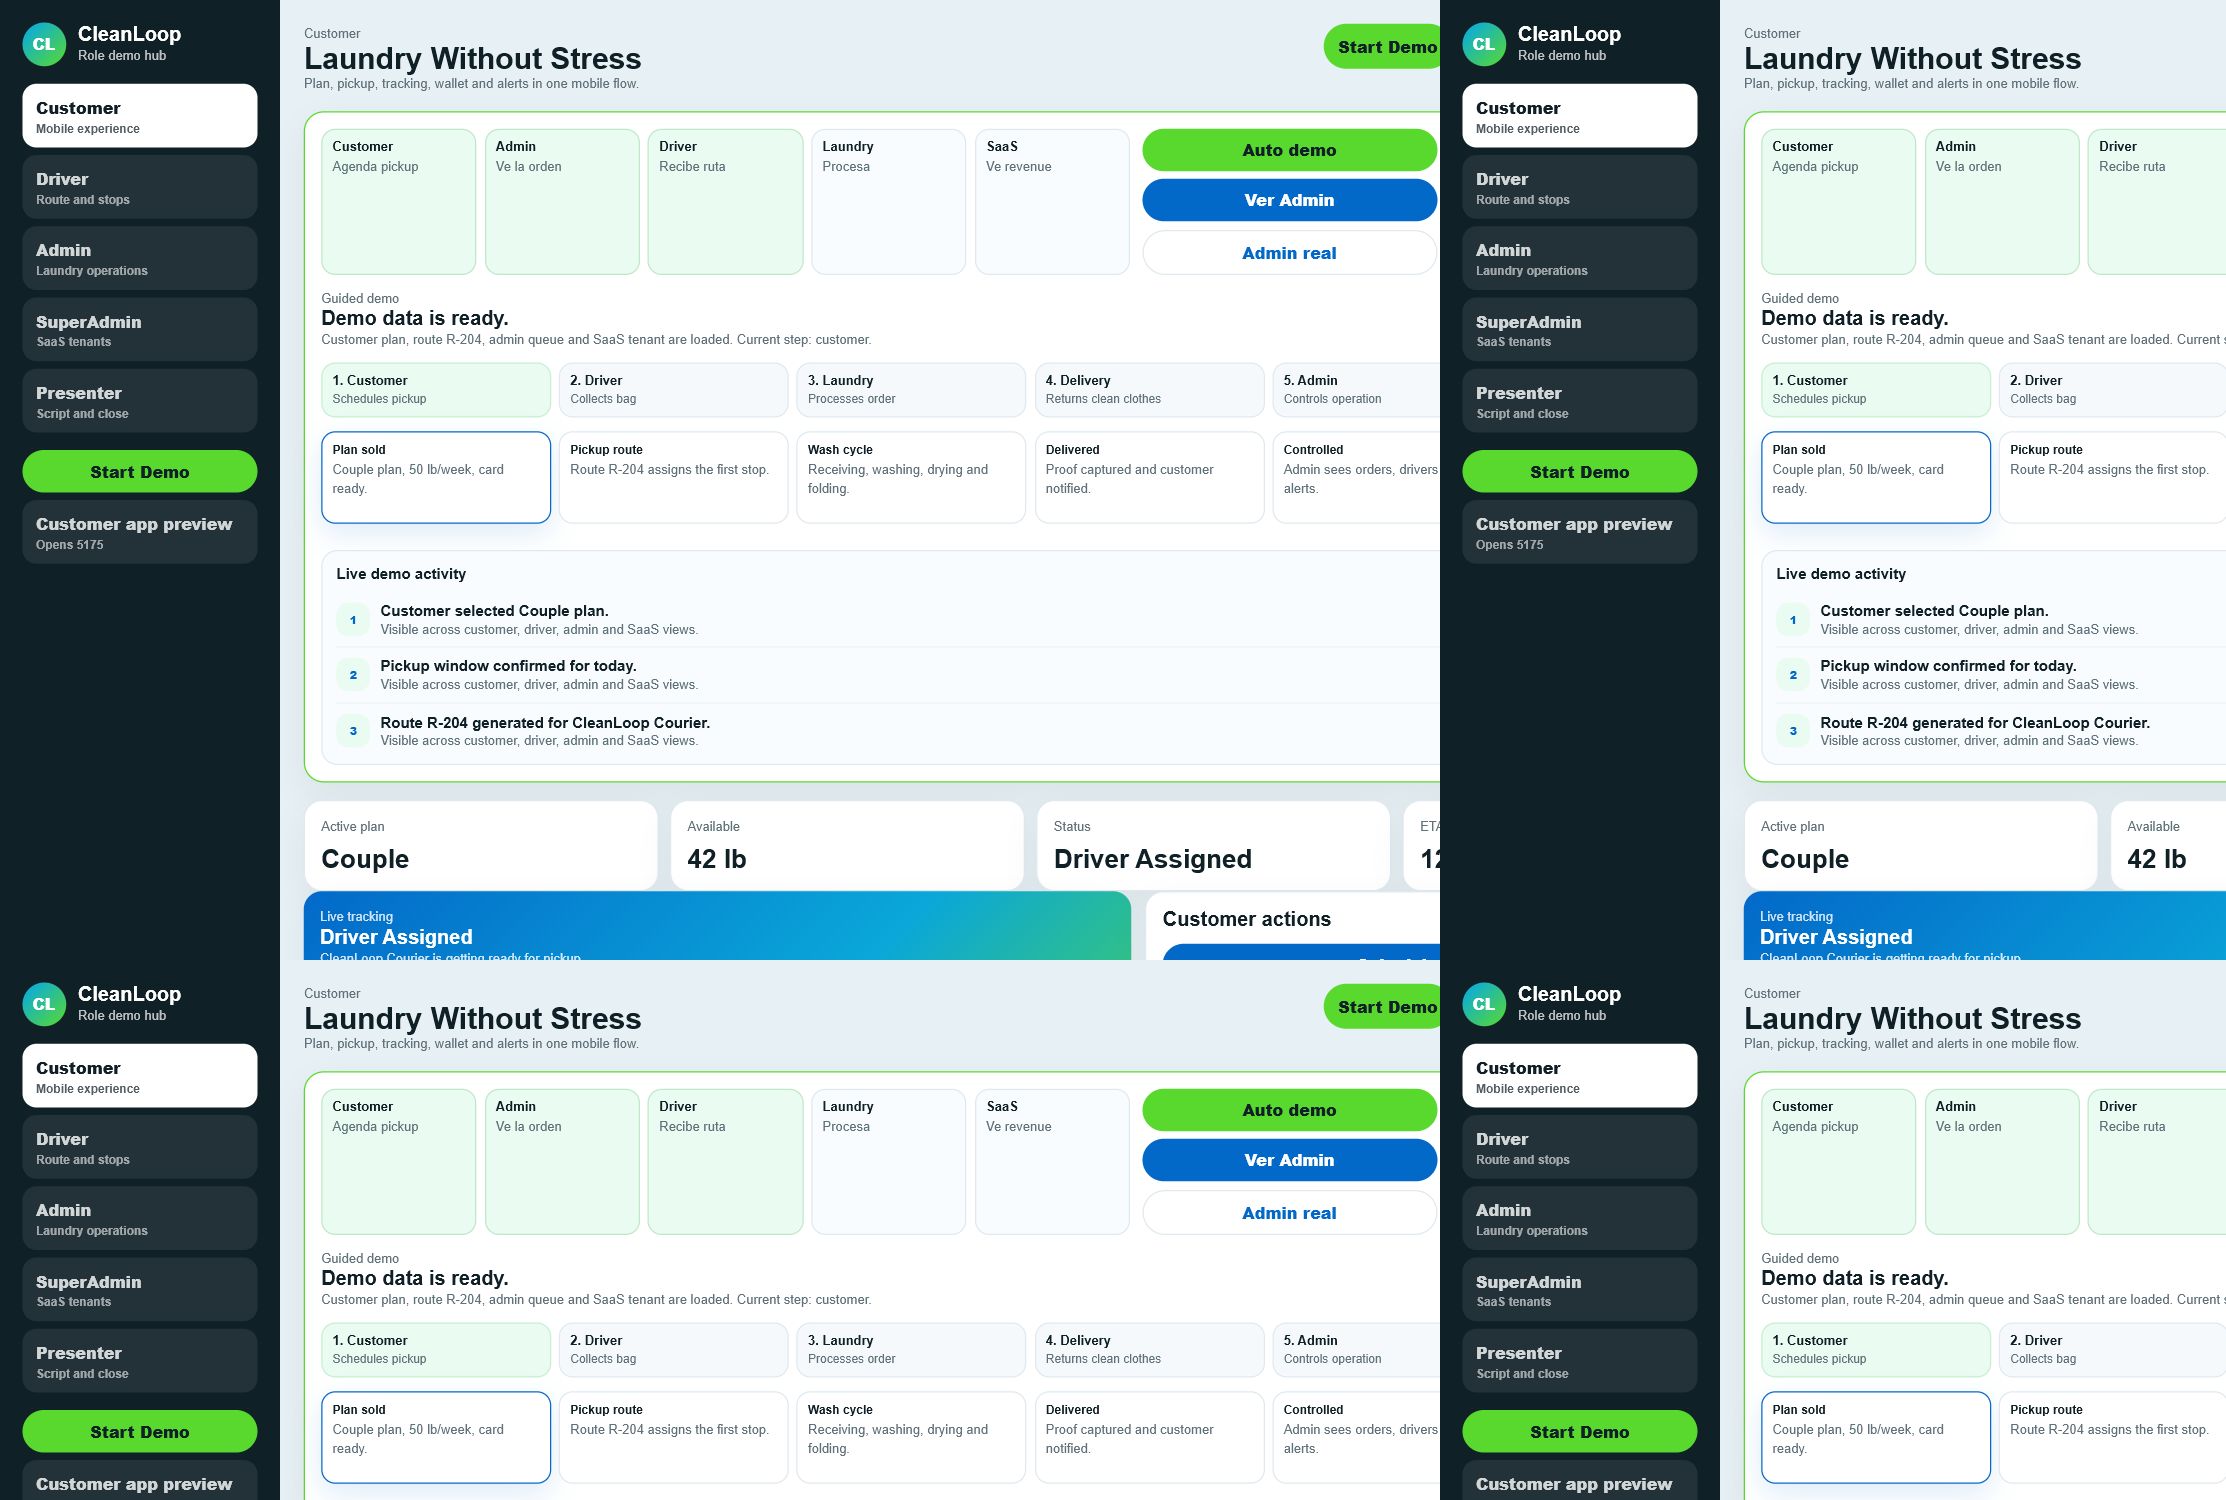Open Presenter role in upper-right sidebar
The height and width of the screenshot is (1500, 2226).
1580,401
